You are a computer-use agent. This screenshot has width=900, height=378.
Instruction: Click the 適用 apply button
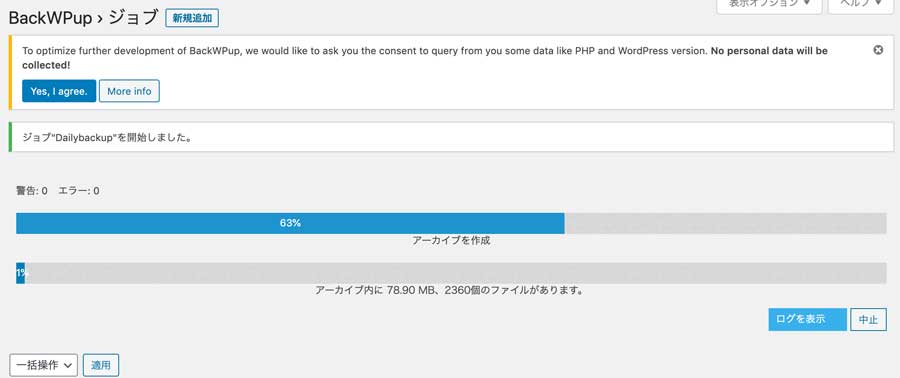click(x=101, y=365)
